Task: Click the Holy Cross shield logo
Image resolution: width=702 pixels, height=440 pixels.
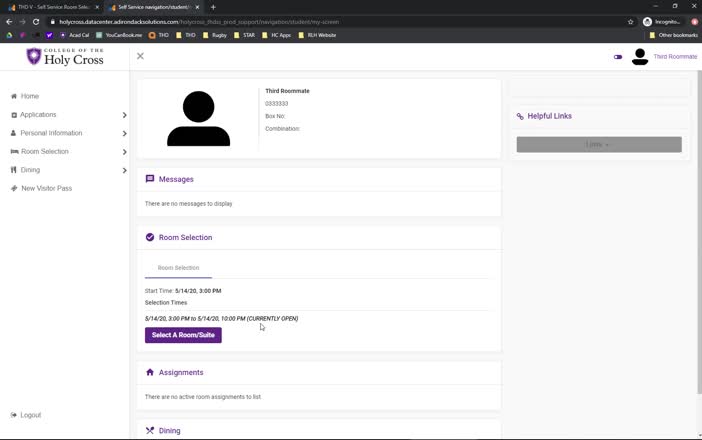Action: point(34,56)
